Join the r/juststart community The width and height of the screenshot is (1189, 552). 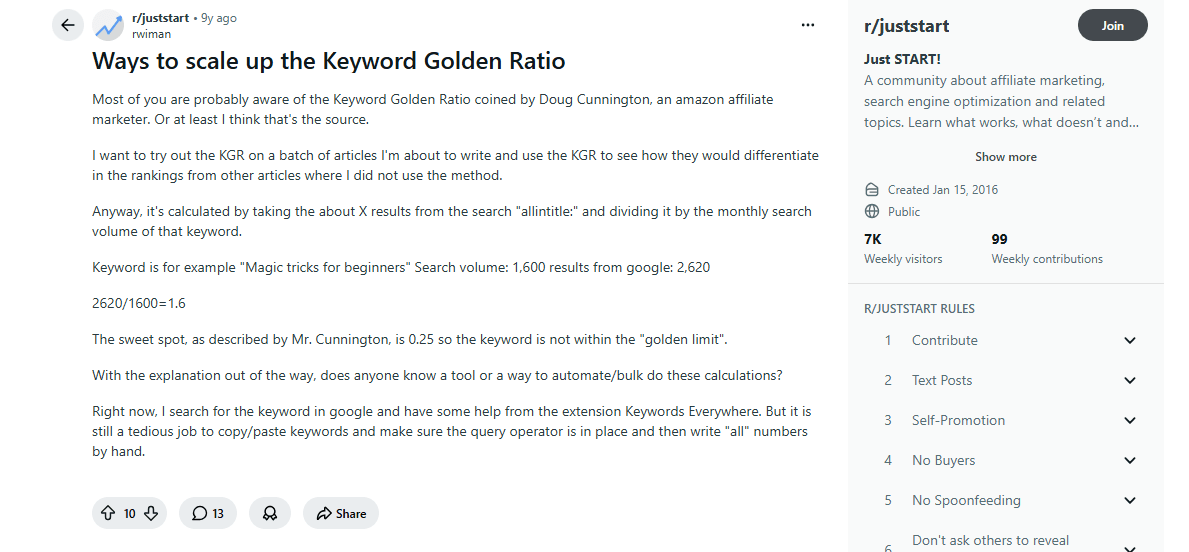(x=1112, y=25)
